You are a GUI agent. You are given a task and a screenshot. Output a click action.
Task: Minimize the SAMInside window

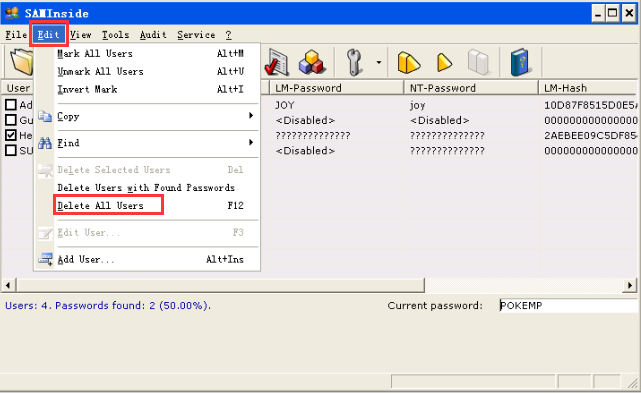[598, 13]
